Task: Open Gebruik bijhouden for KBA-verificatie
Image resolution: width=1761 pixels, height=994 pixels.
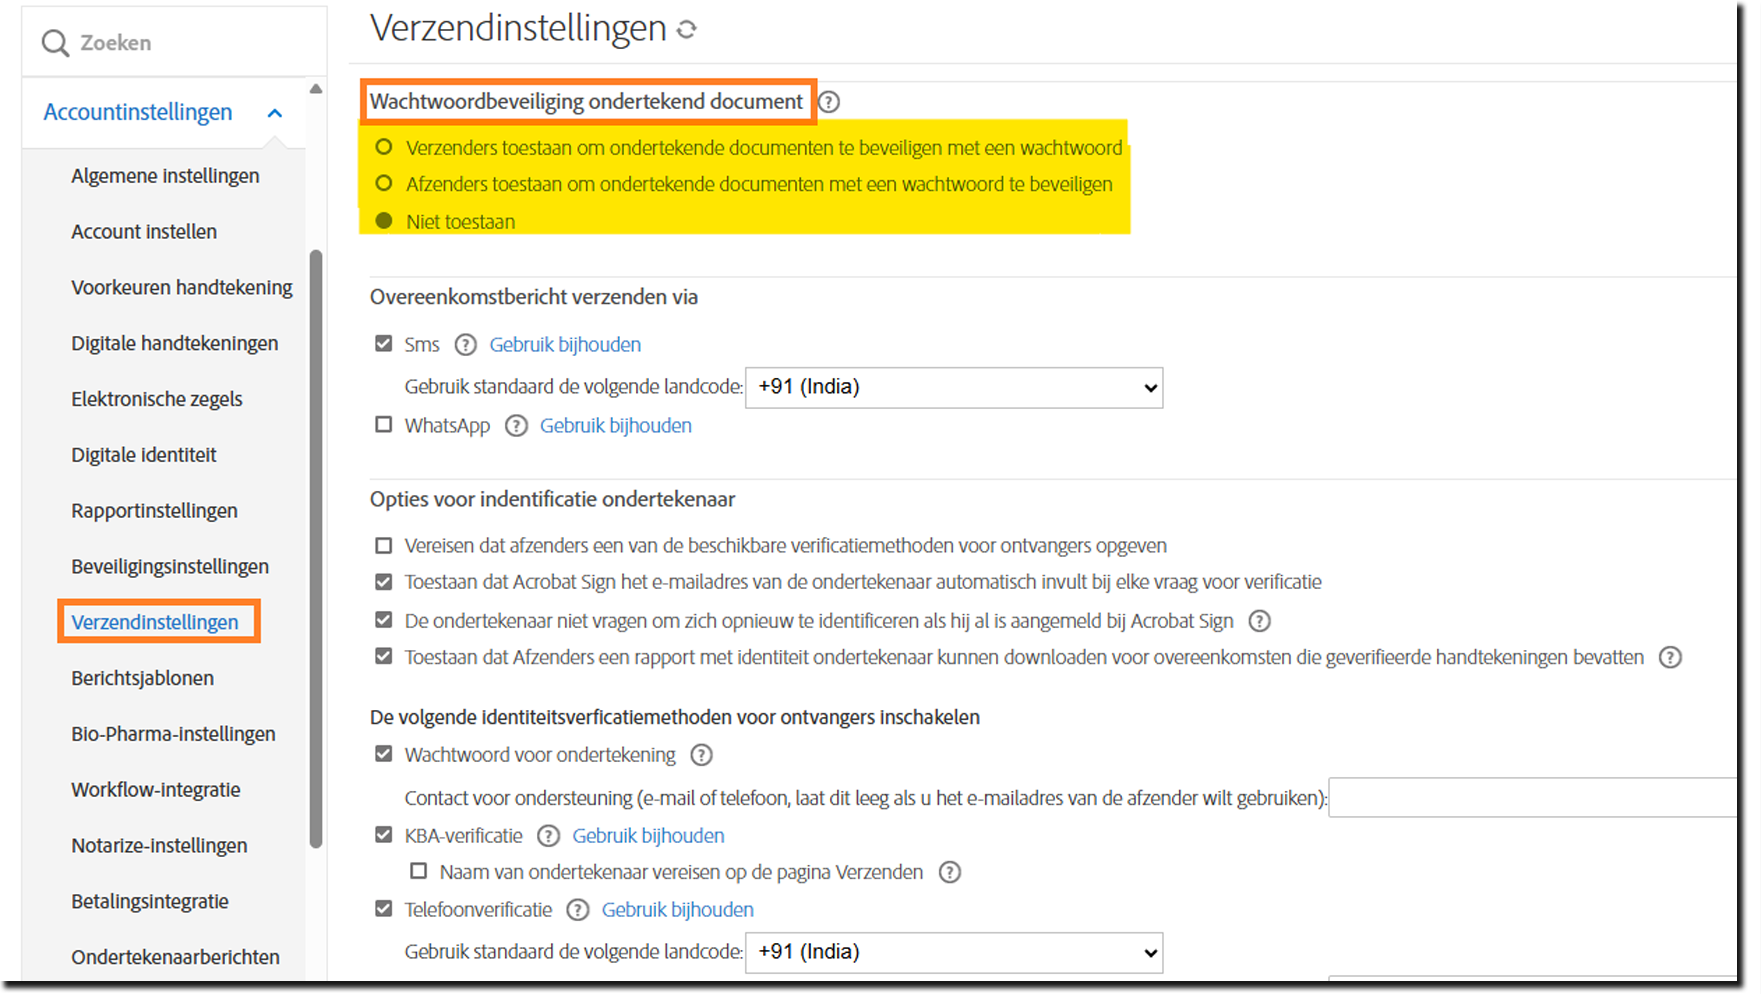Action: pyautogui.click(x=648, y=835)
